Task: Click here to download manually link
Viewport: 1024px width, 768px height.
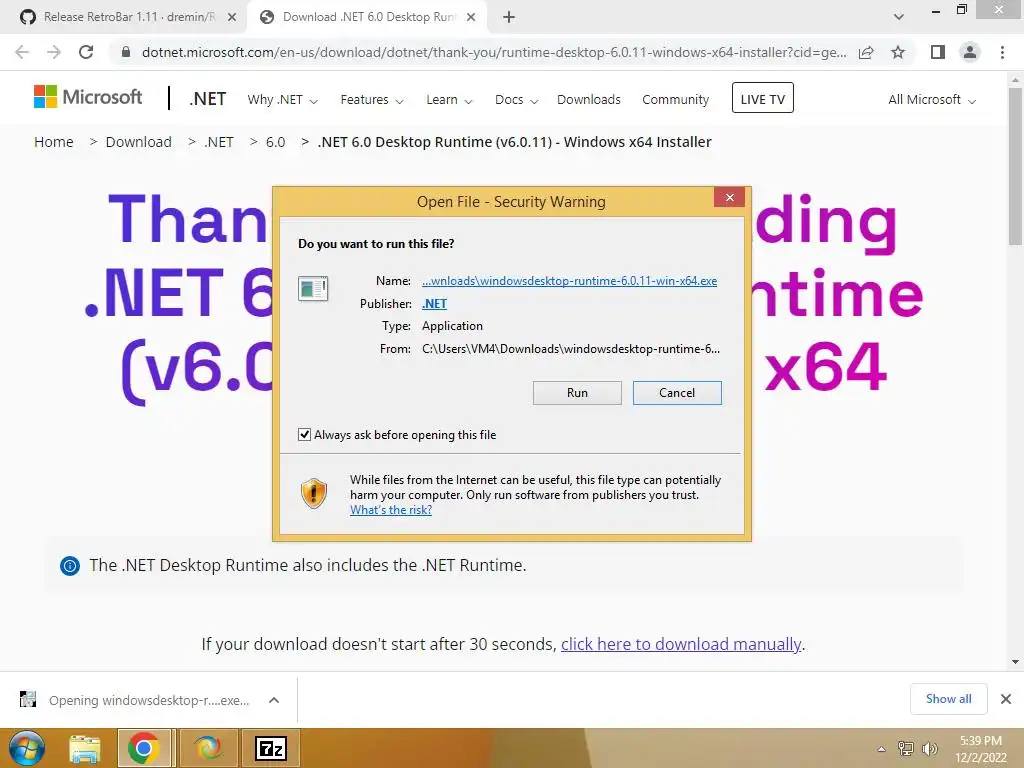Action: (x=680, y=644)
